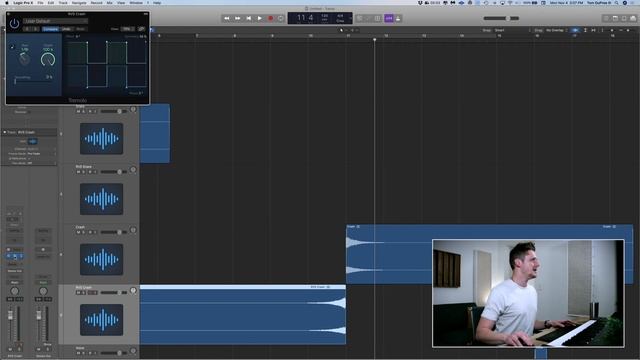Image resolution: width=640 pixels, height=360 pixels.
Task: Click the pan knob on RVS Snare track
Action: (x=133, y=170)
